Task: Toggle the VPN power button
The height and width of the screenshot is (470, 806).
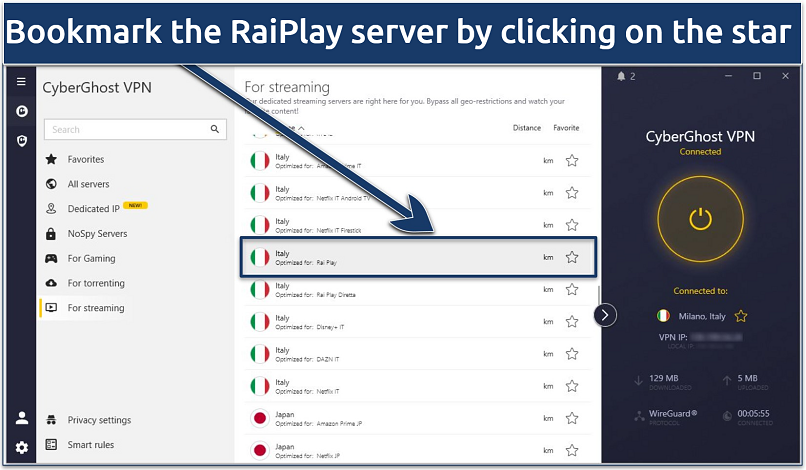Action: pos(700,220)
